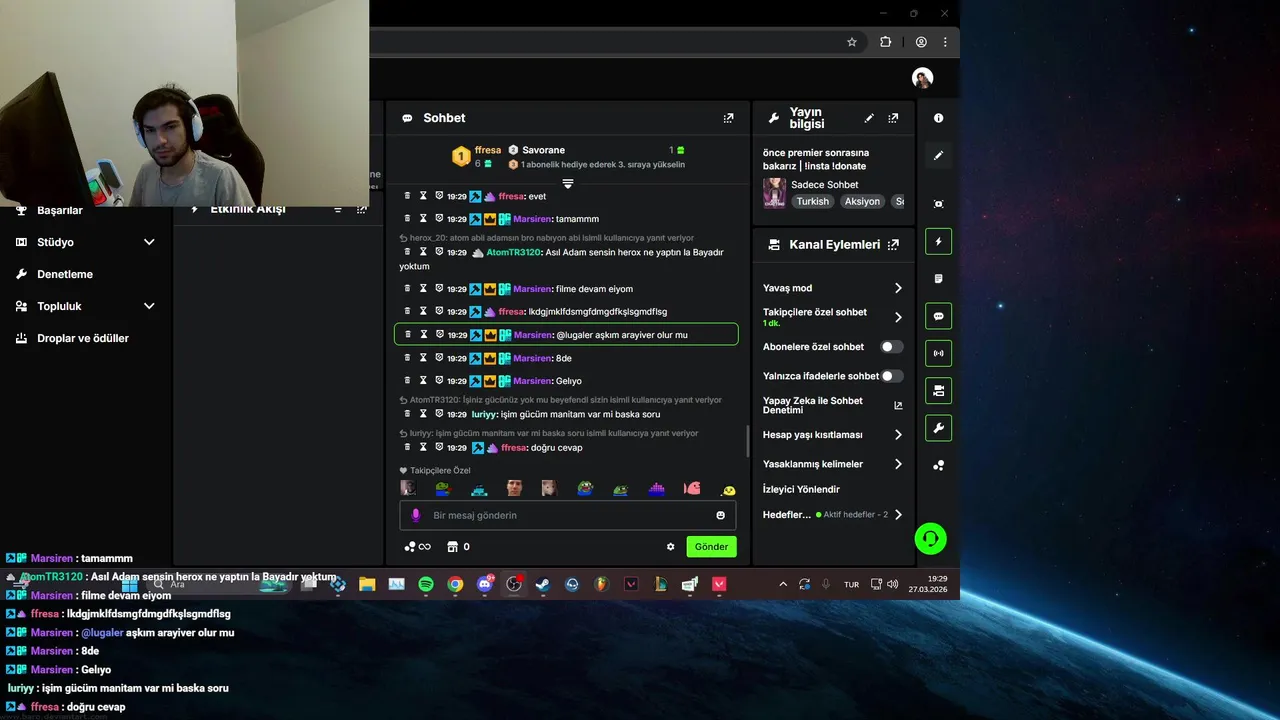Toggle the chat bubble panel icon in sidebar

pos(938,316)
